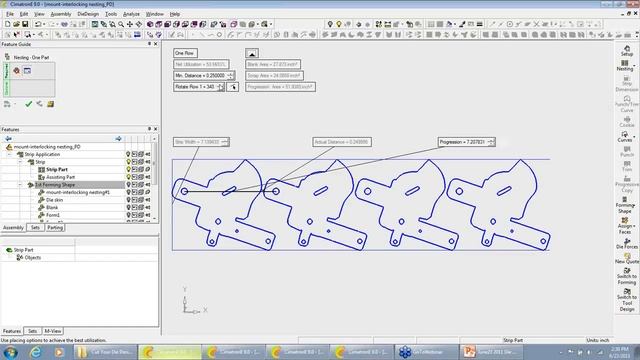
Task: Toggle the image button next to One Row
Action: [x=252, y=53]
